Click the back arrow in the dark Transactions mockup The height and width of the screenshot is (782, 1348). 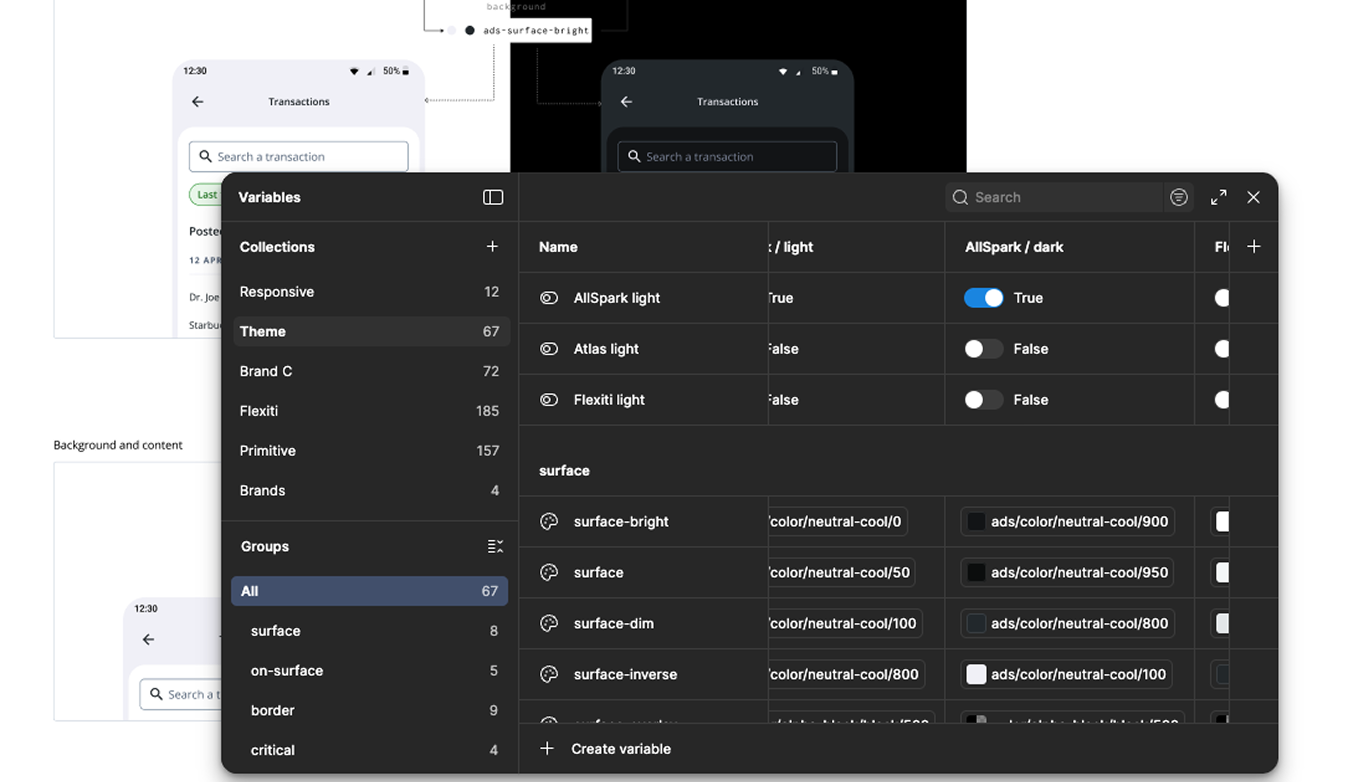pyautogui.click(x=626, y=101)
